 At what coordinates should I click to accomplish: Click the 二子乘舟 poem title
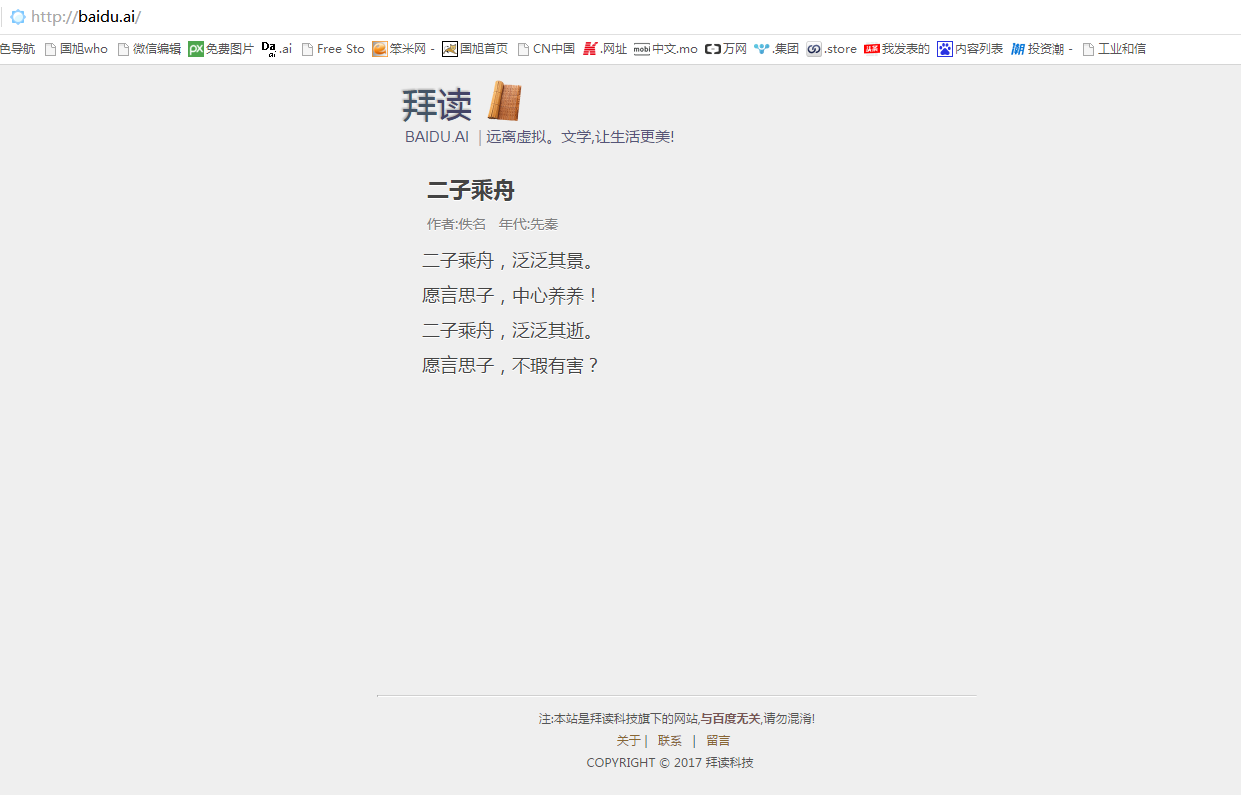click(x=471, y=190)
